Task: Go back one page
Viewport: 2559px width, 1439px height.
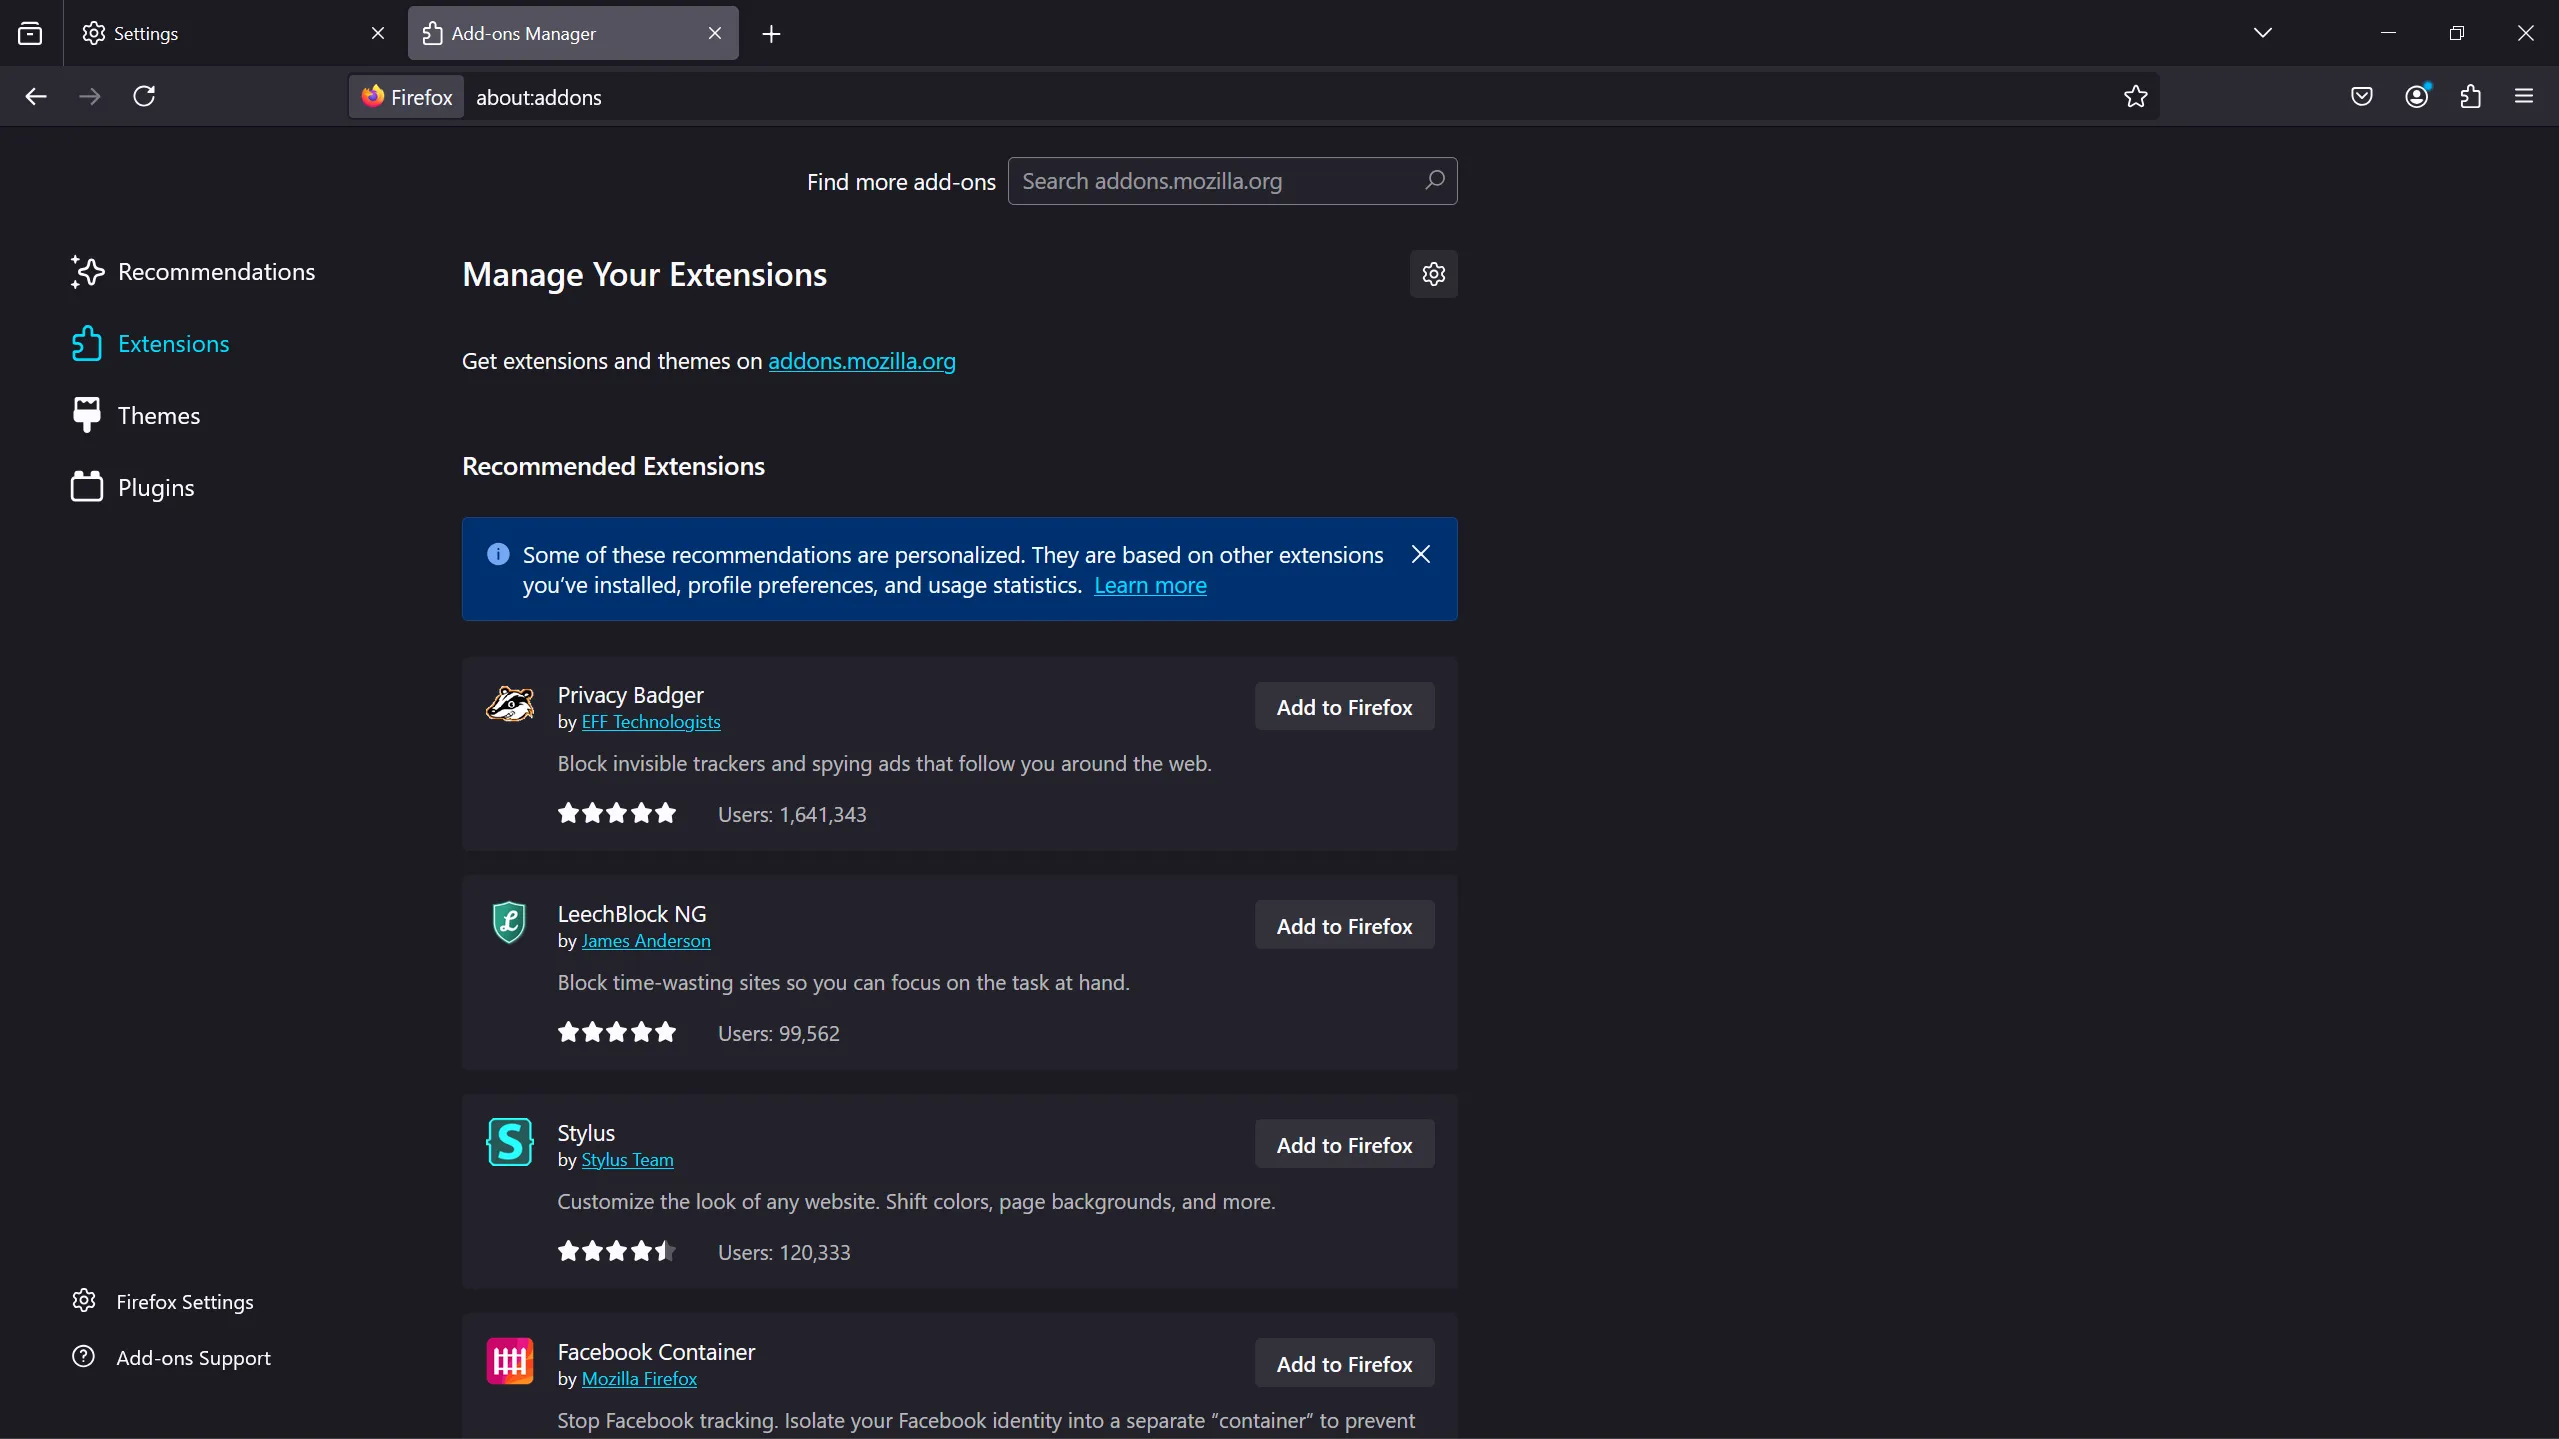Action: click(x=36, y=97)
